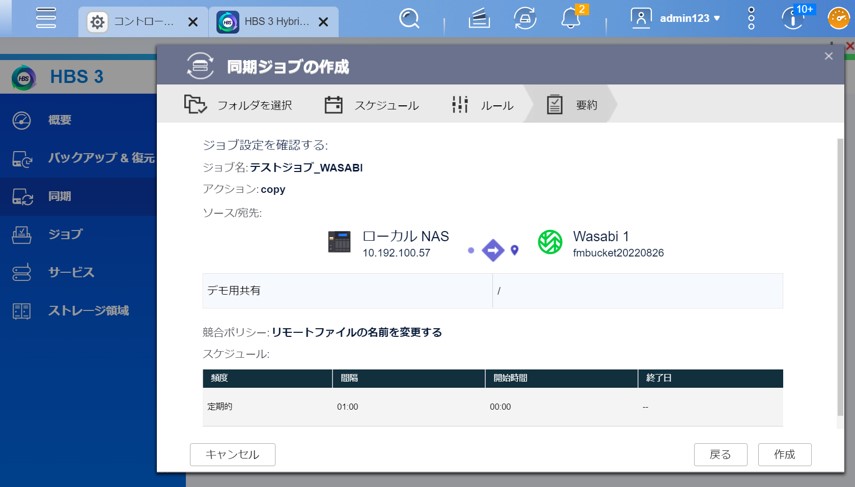Open the main hamburger menu
The image size is (855, 487).
[x=45, y=18]
